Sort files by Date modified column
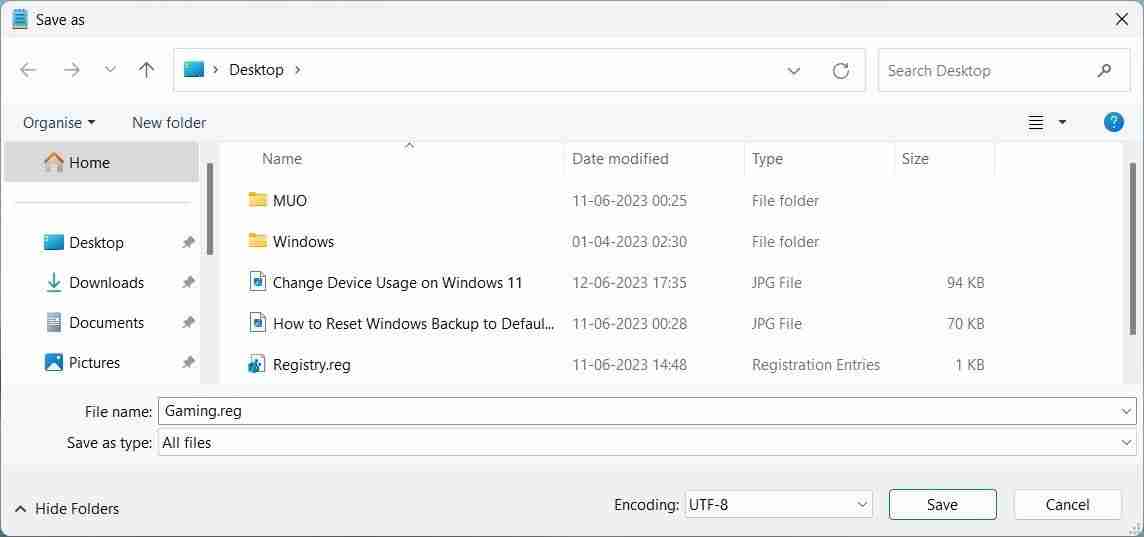The width and height of the screenshot is (1144, 537). tap(620, 158)
